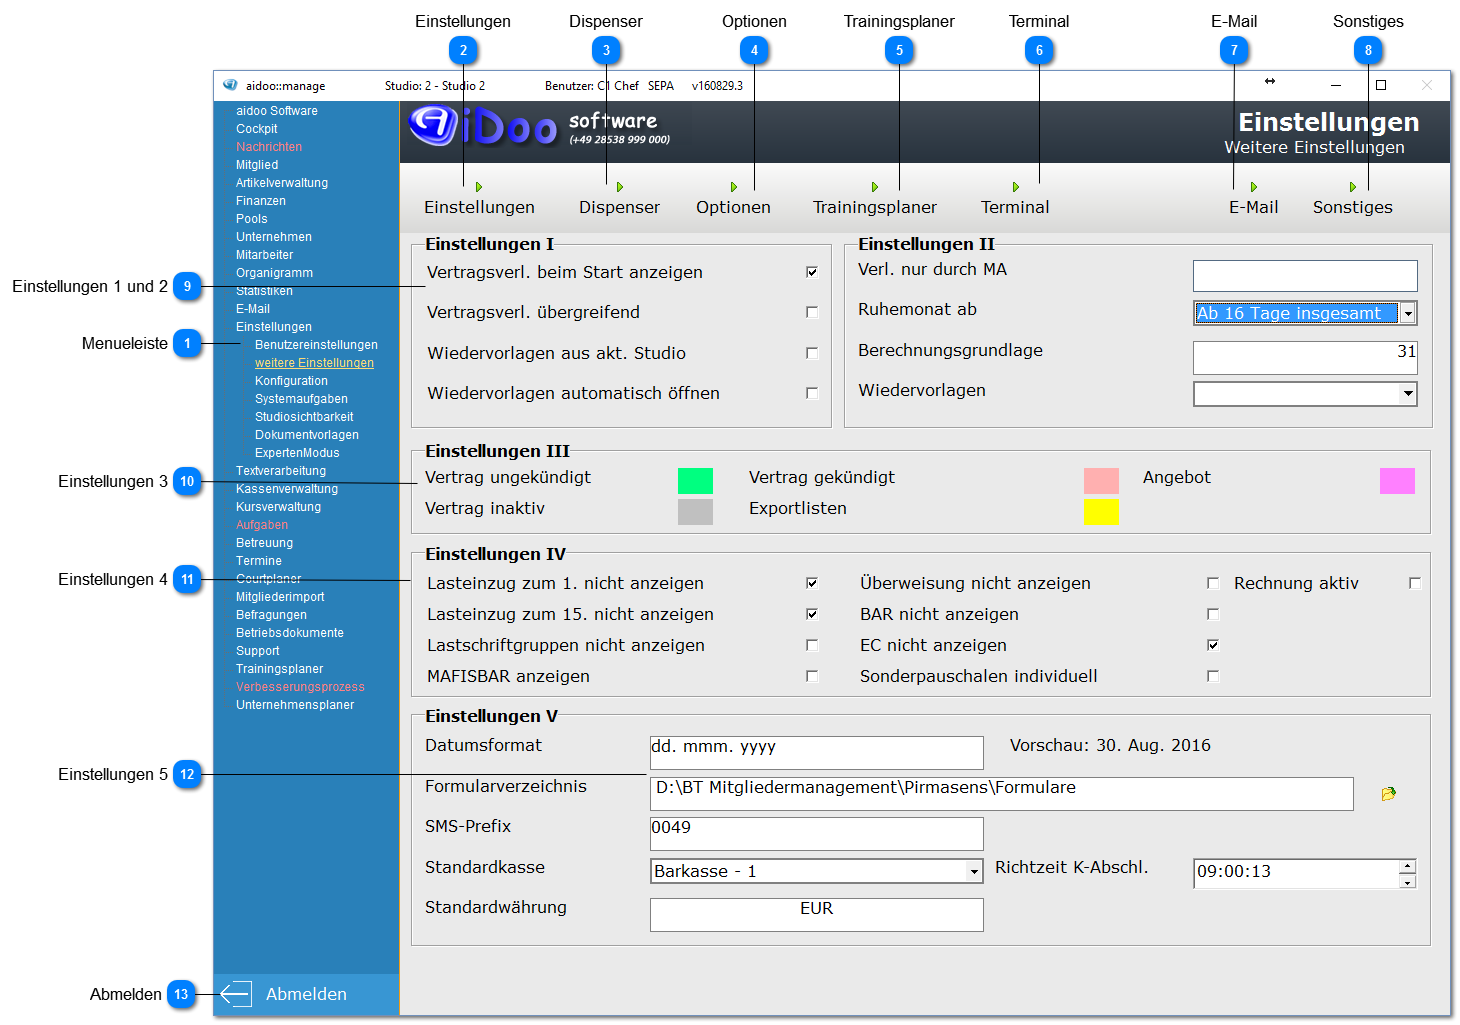
Task: Click the Standardwährung EUR field
Action: tap(817, 914)
